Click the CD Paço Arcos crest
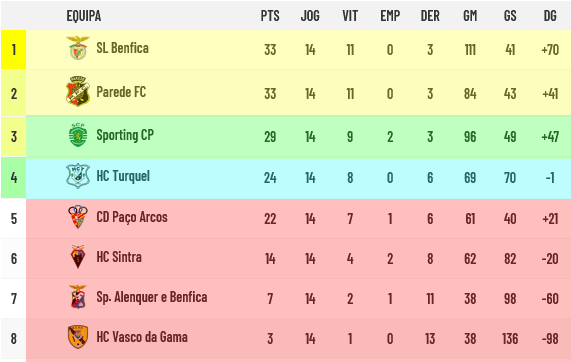 click(x=78, y=217)
